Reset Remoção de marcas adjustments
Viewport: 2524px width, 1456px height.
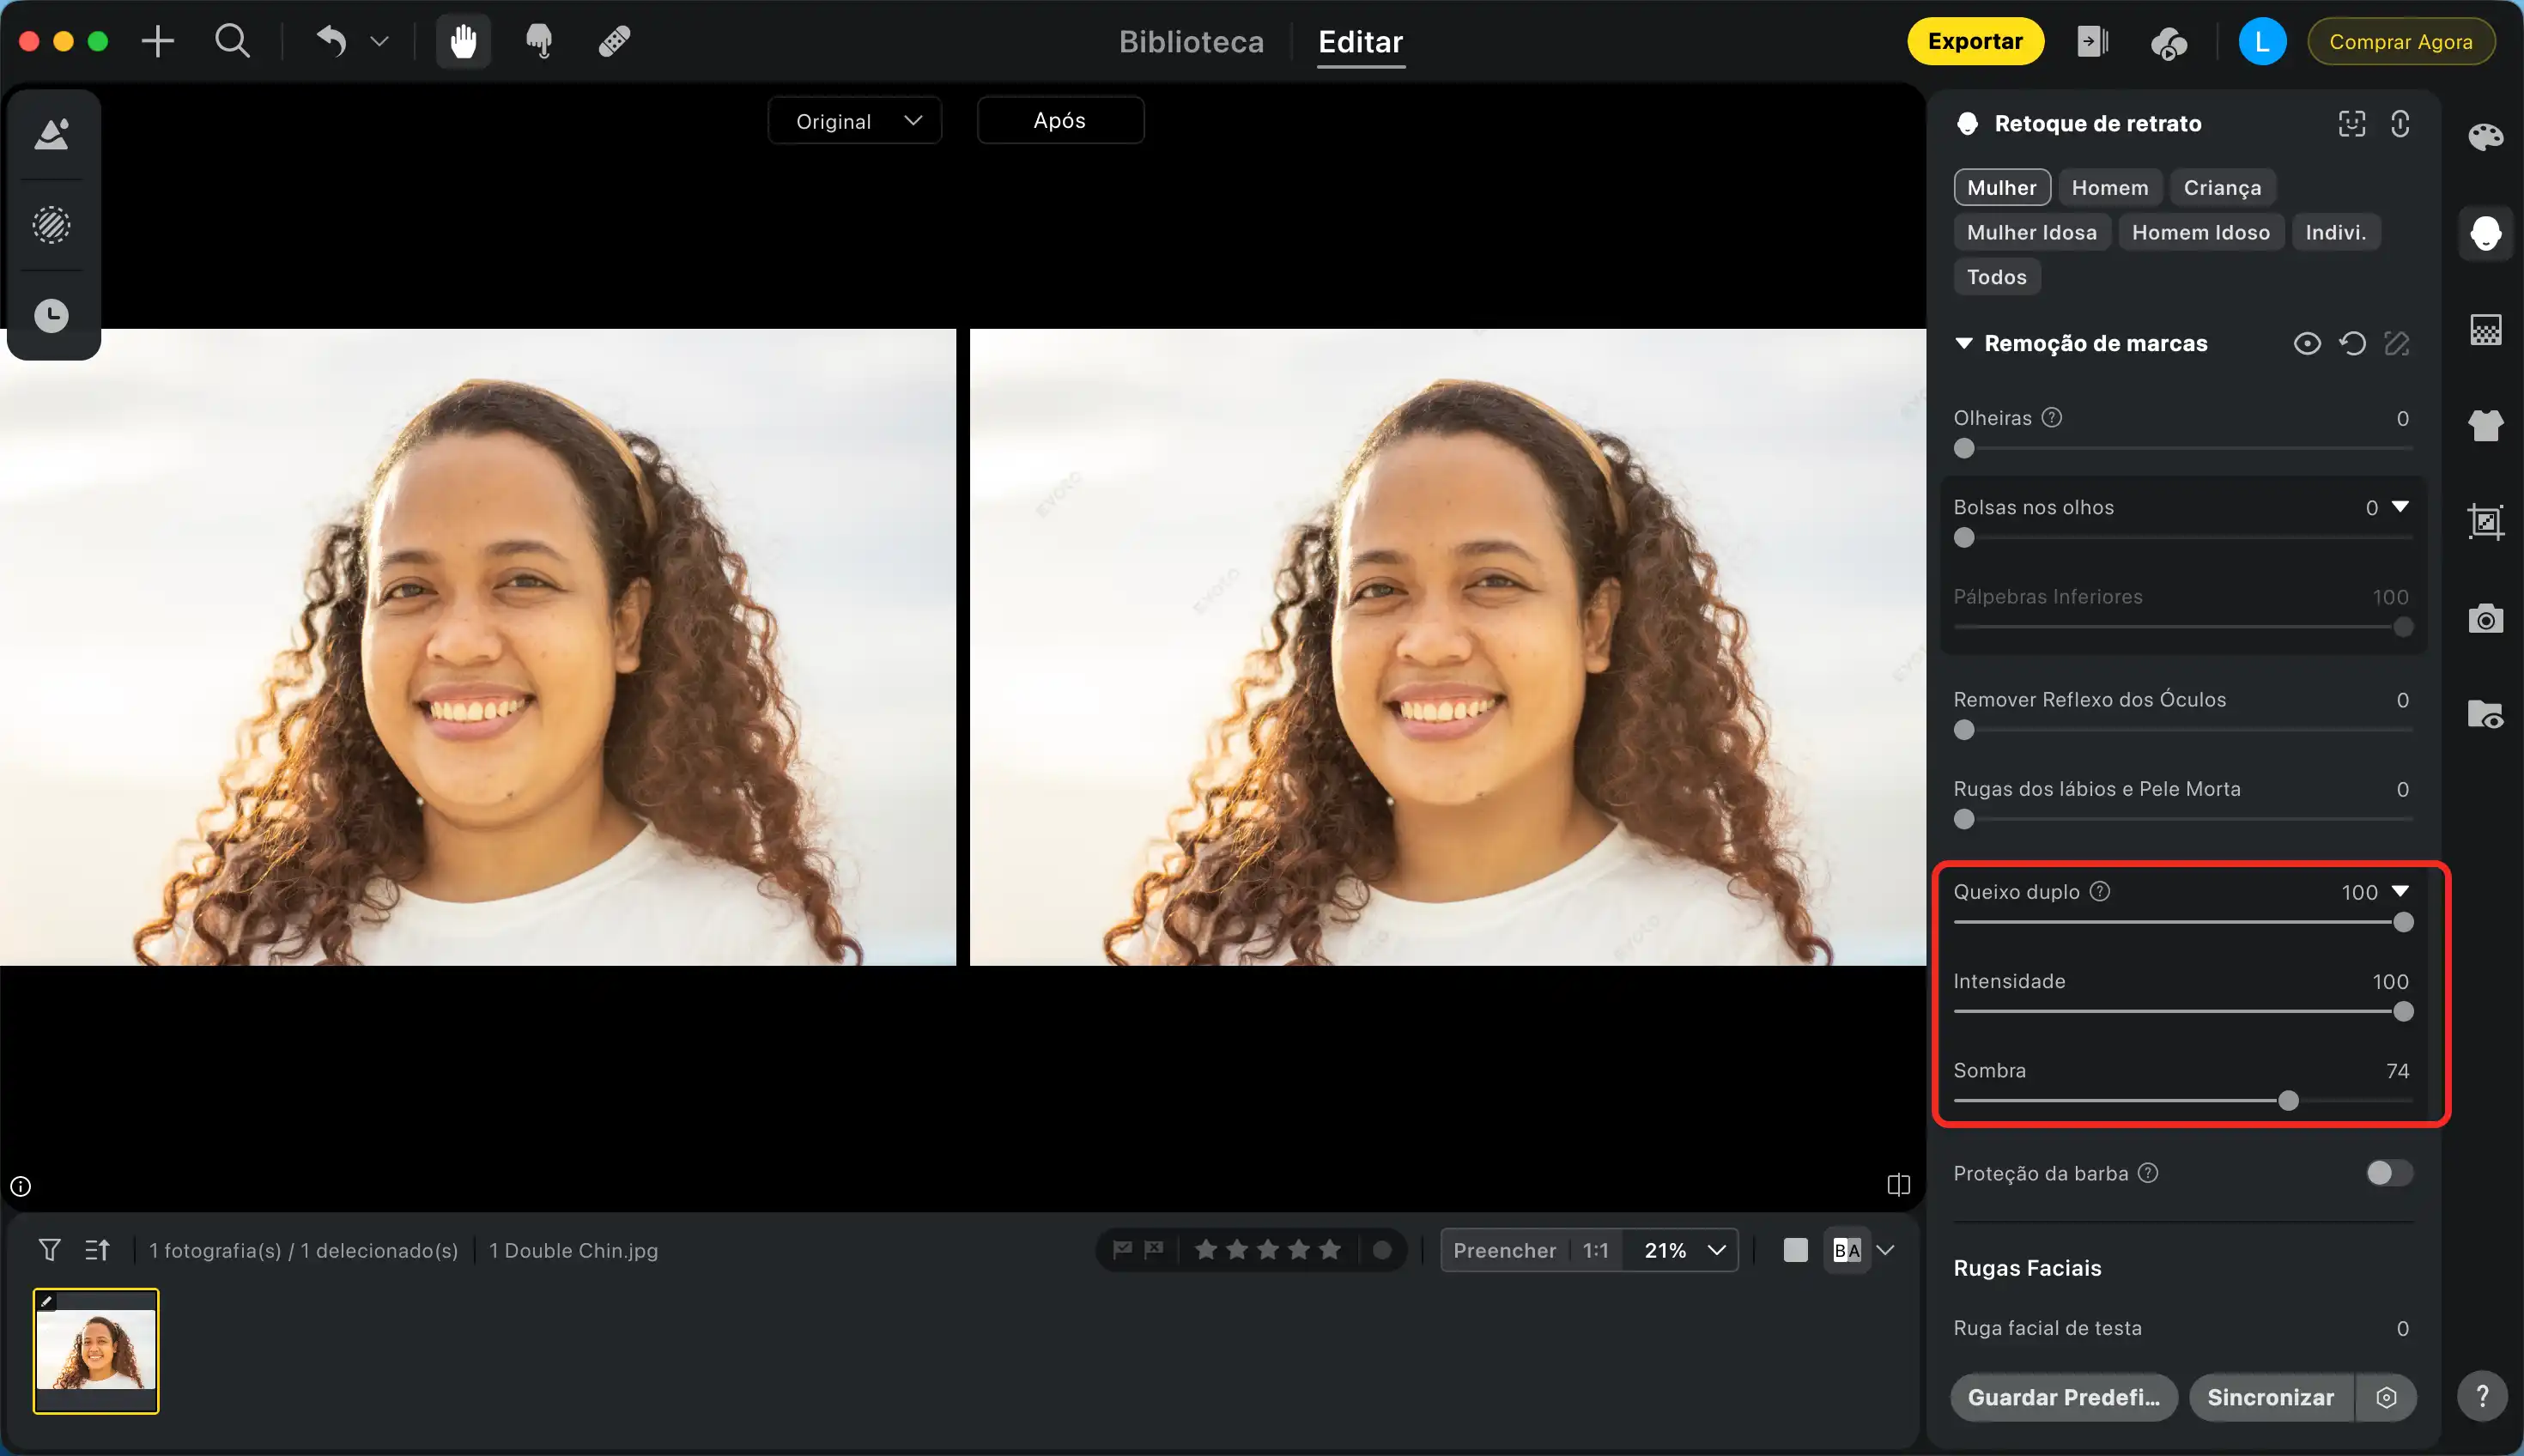point(2352,344)
